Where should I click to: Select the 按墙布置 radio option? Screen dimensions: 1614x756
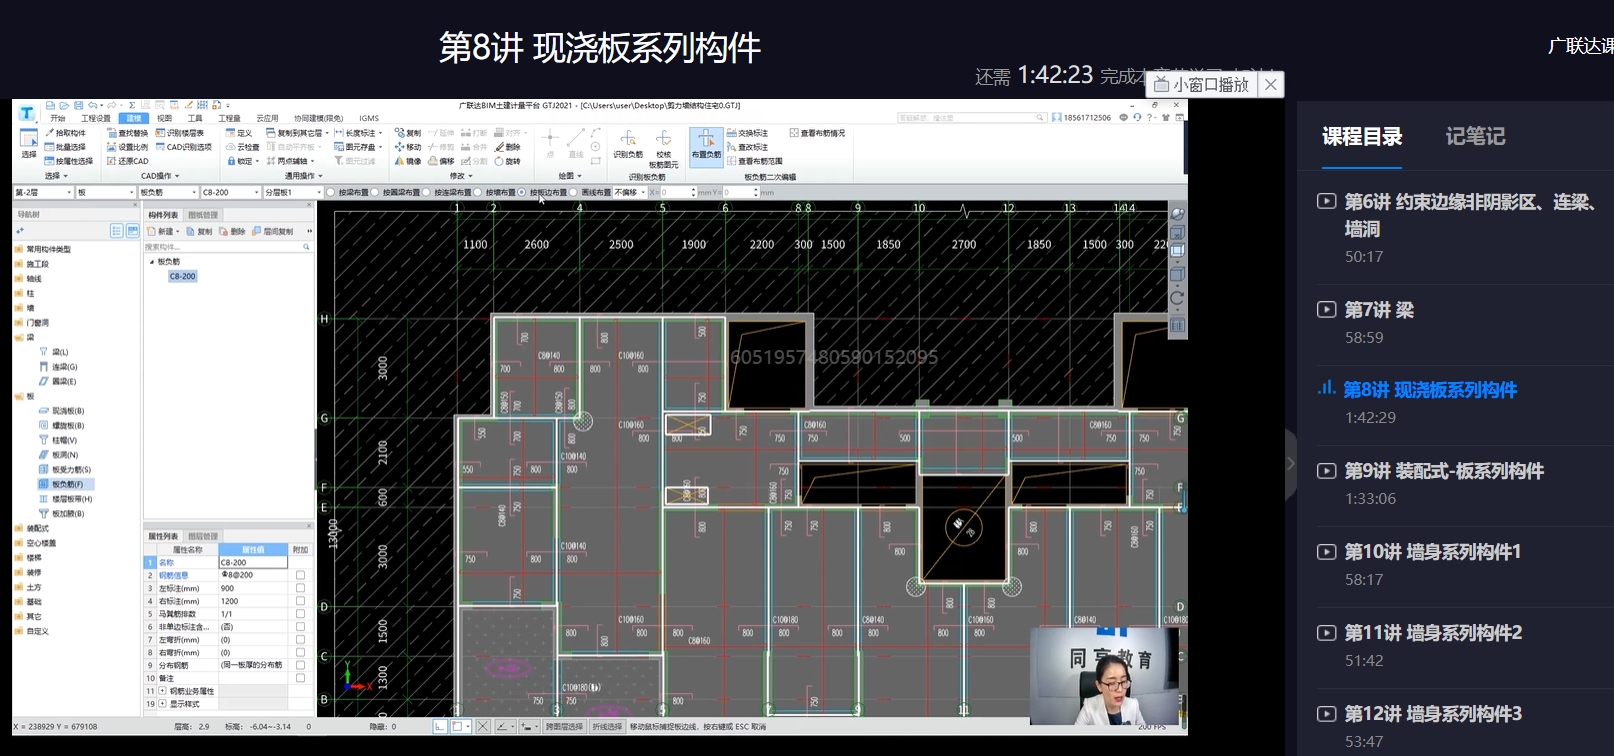(478, 192)
